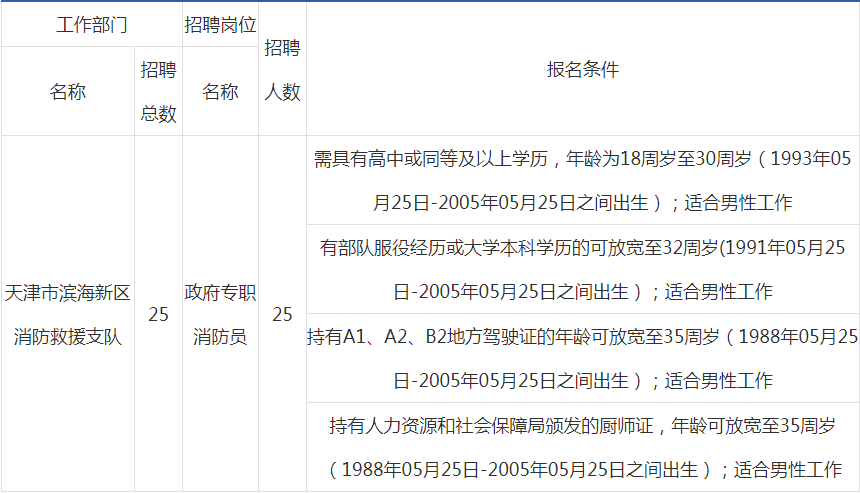The width and height of the screenshot is (860, 493).
Task: Click the 招聘人数 header cell
Action: 282,69
